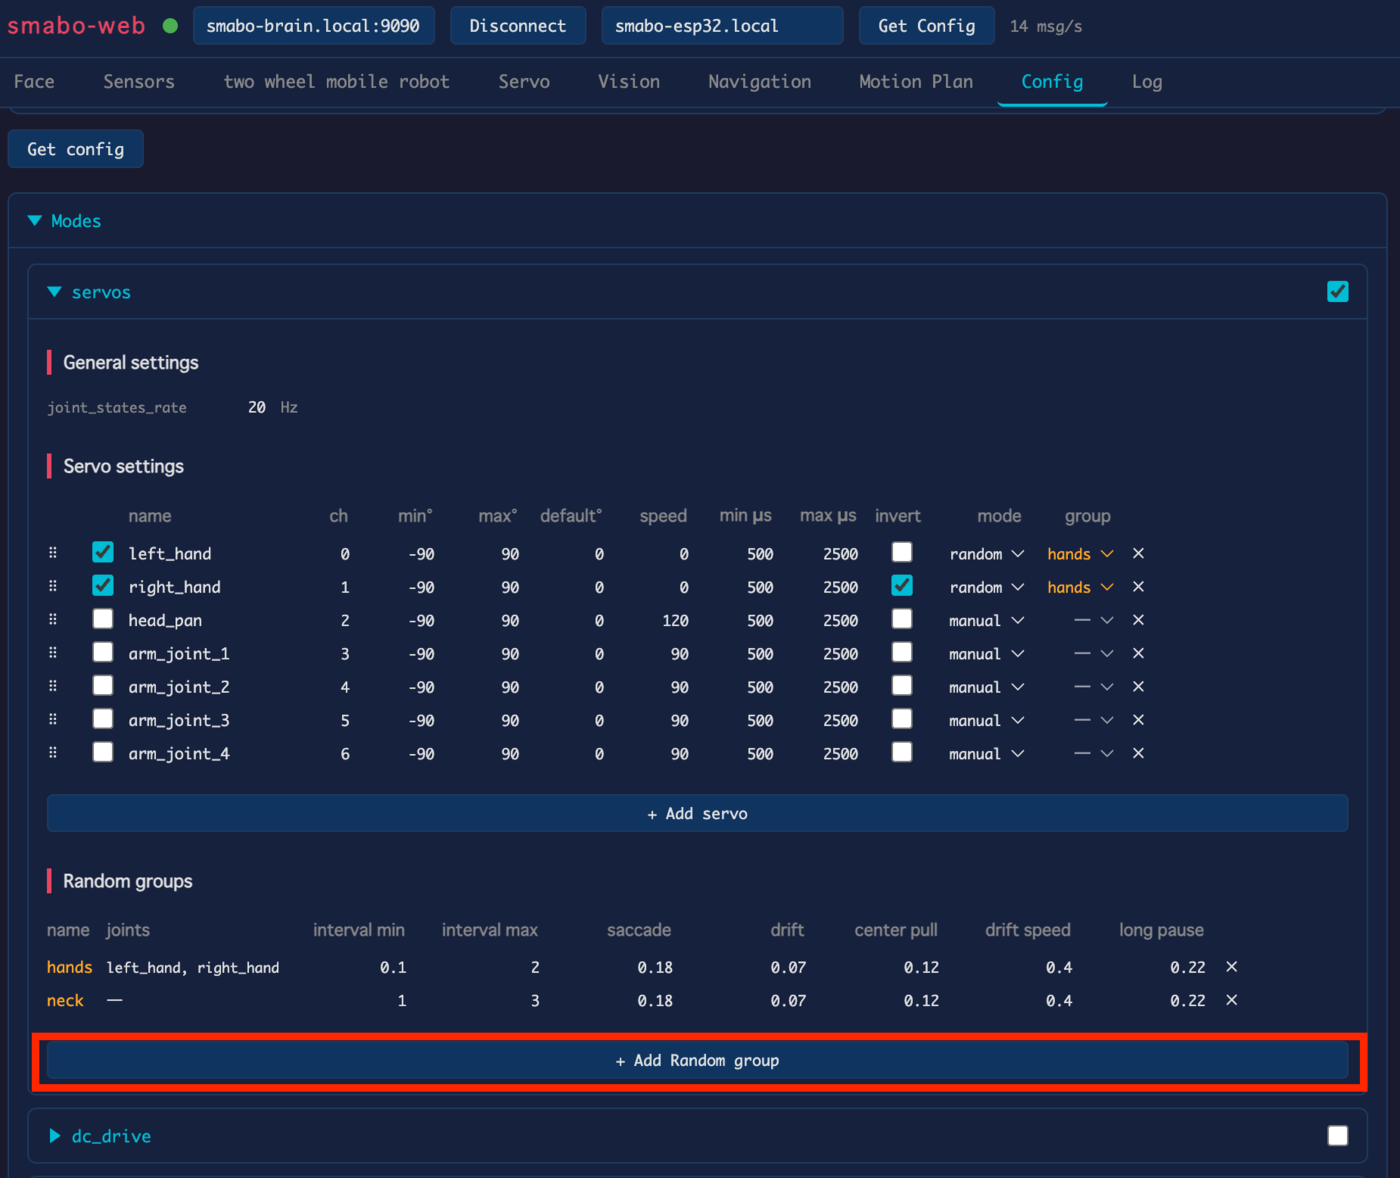The image size is (1400, 1178).
Task: Remove the arm_joint_2 servo row
Action: (x=1138, y=687)
